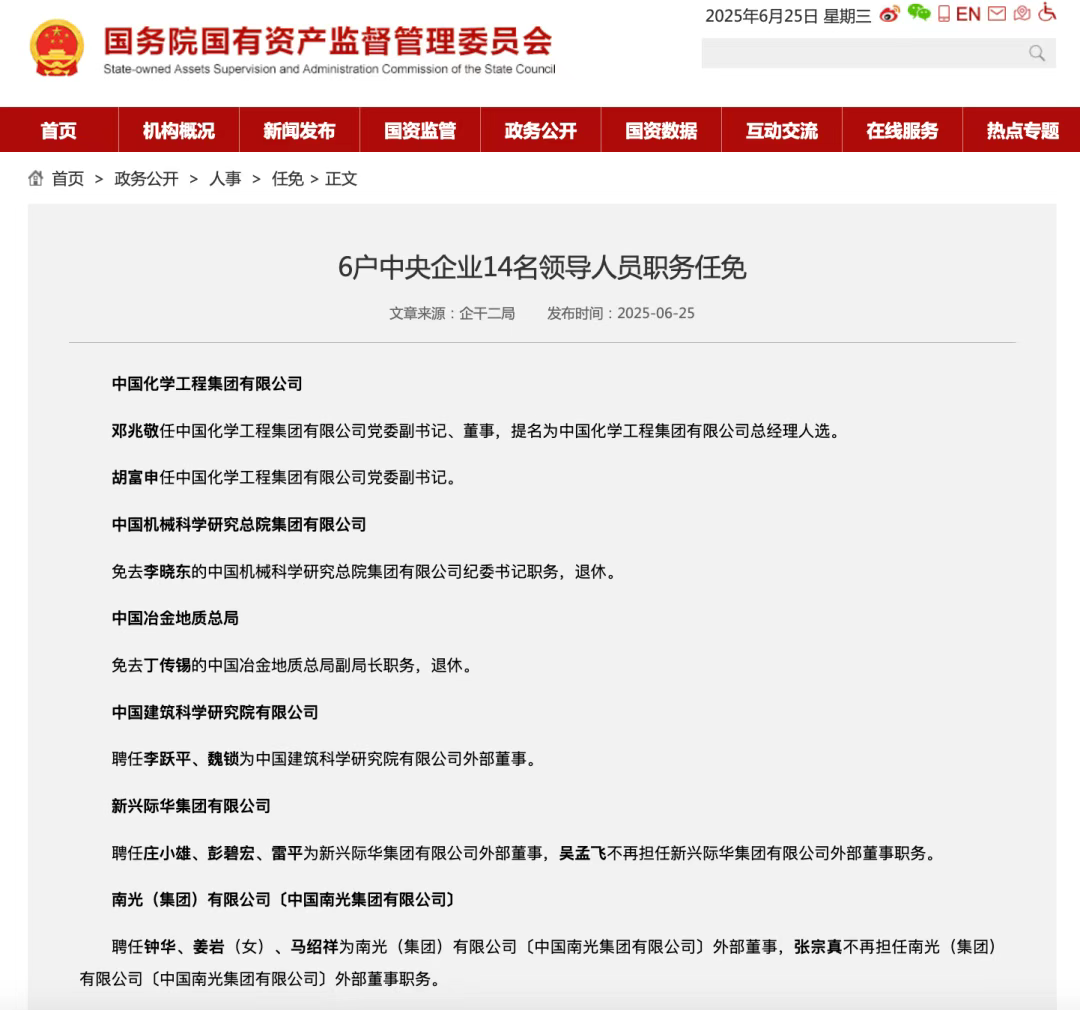
Task: Click heading 中国建筑科学研究院有限公司
Action: tap(215, 712)
